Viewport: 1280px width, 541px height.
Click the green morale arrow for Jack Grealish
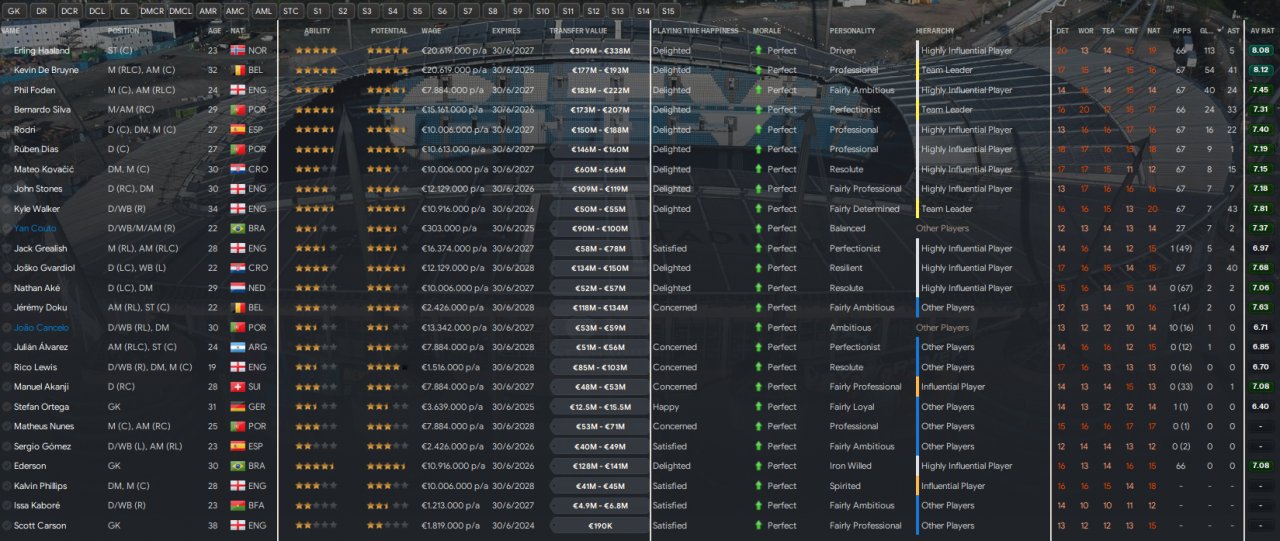759,248
